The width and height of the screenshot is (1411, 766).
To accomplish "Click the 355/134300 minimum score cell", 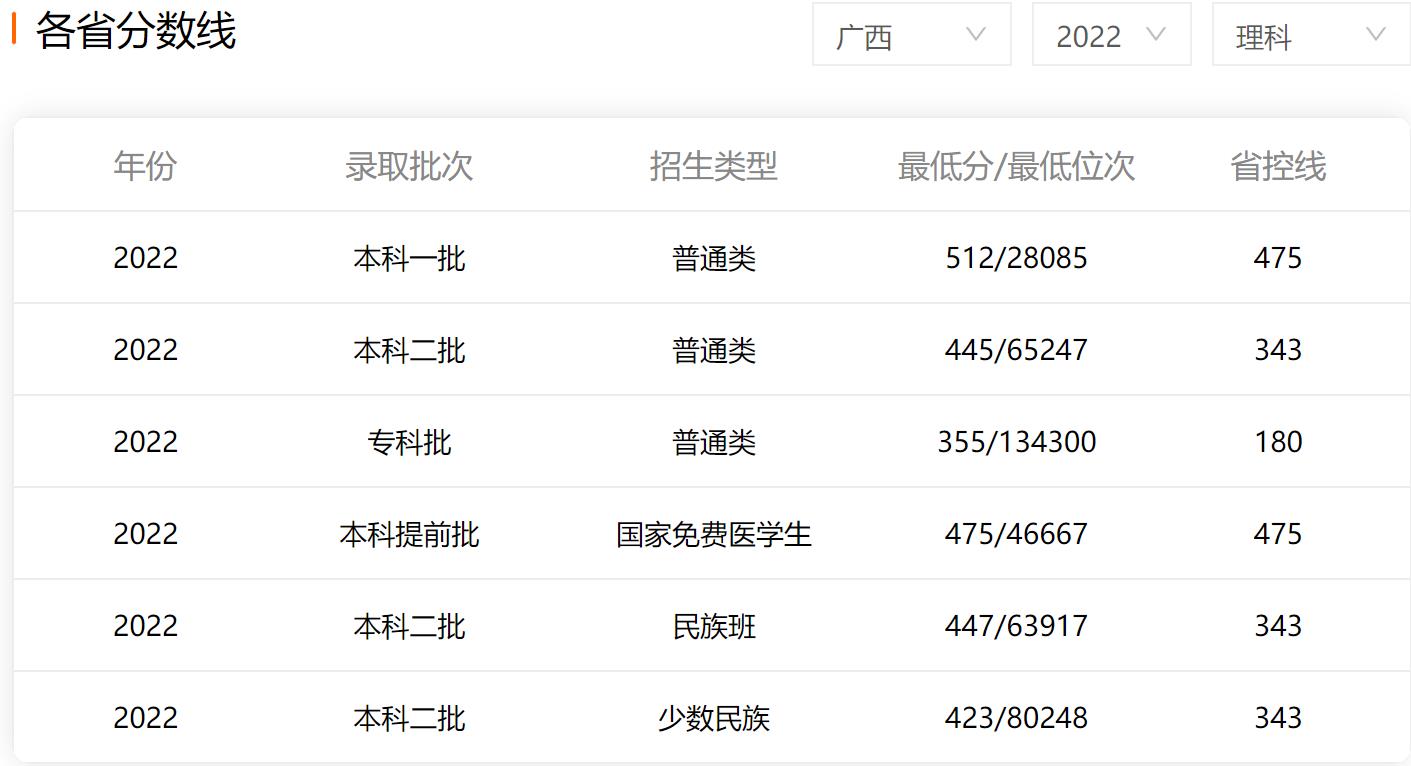I will pos(1016,442).
